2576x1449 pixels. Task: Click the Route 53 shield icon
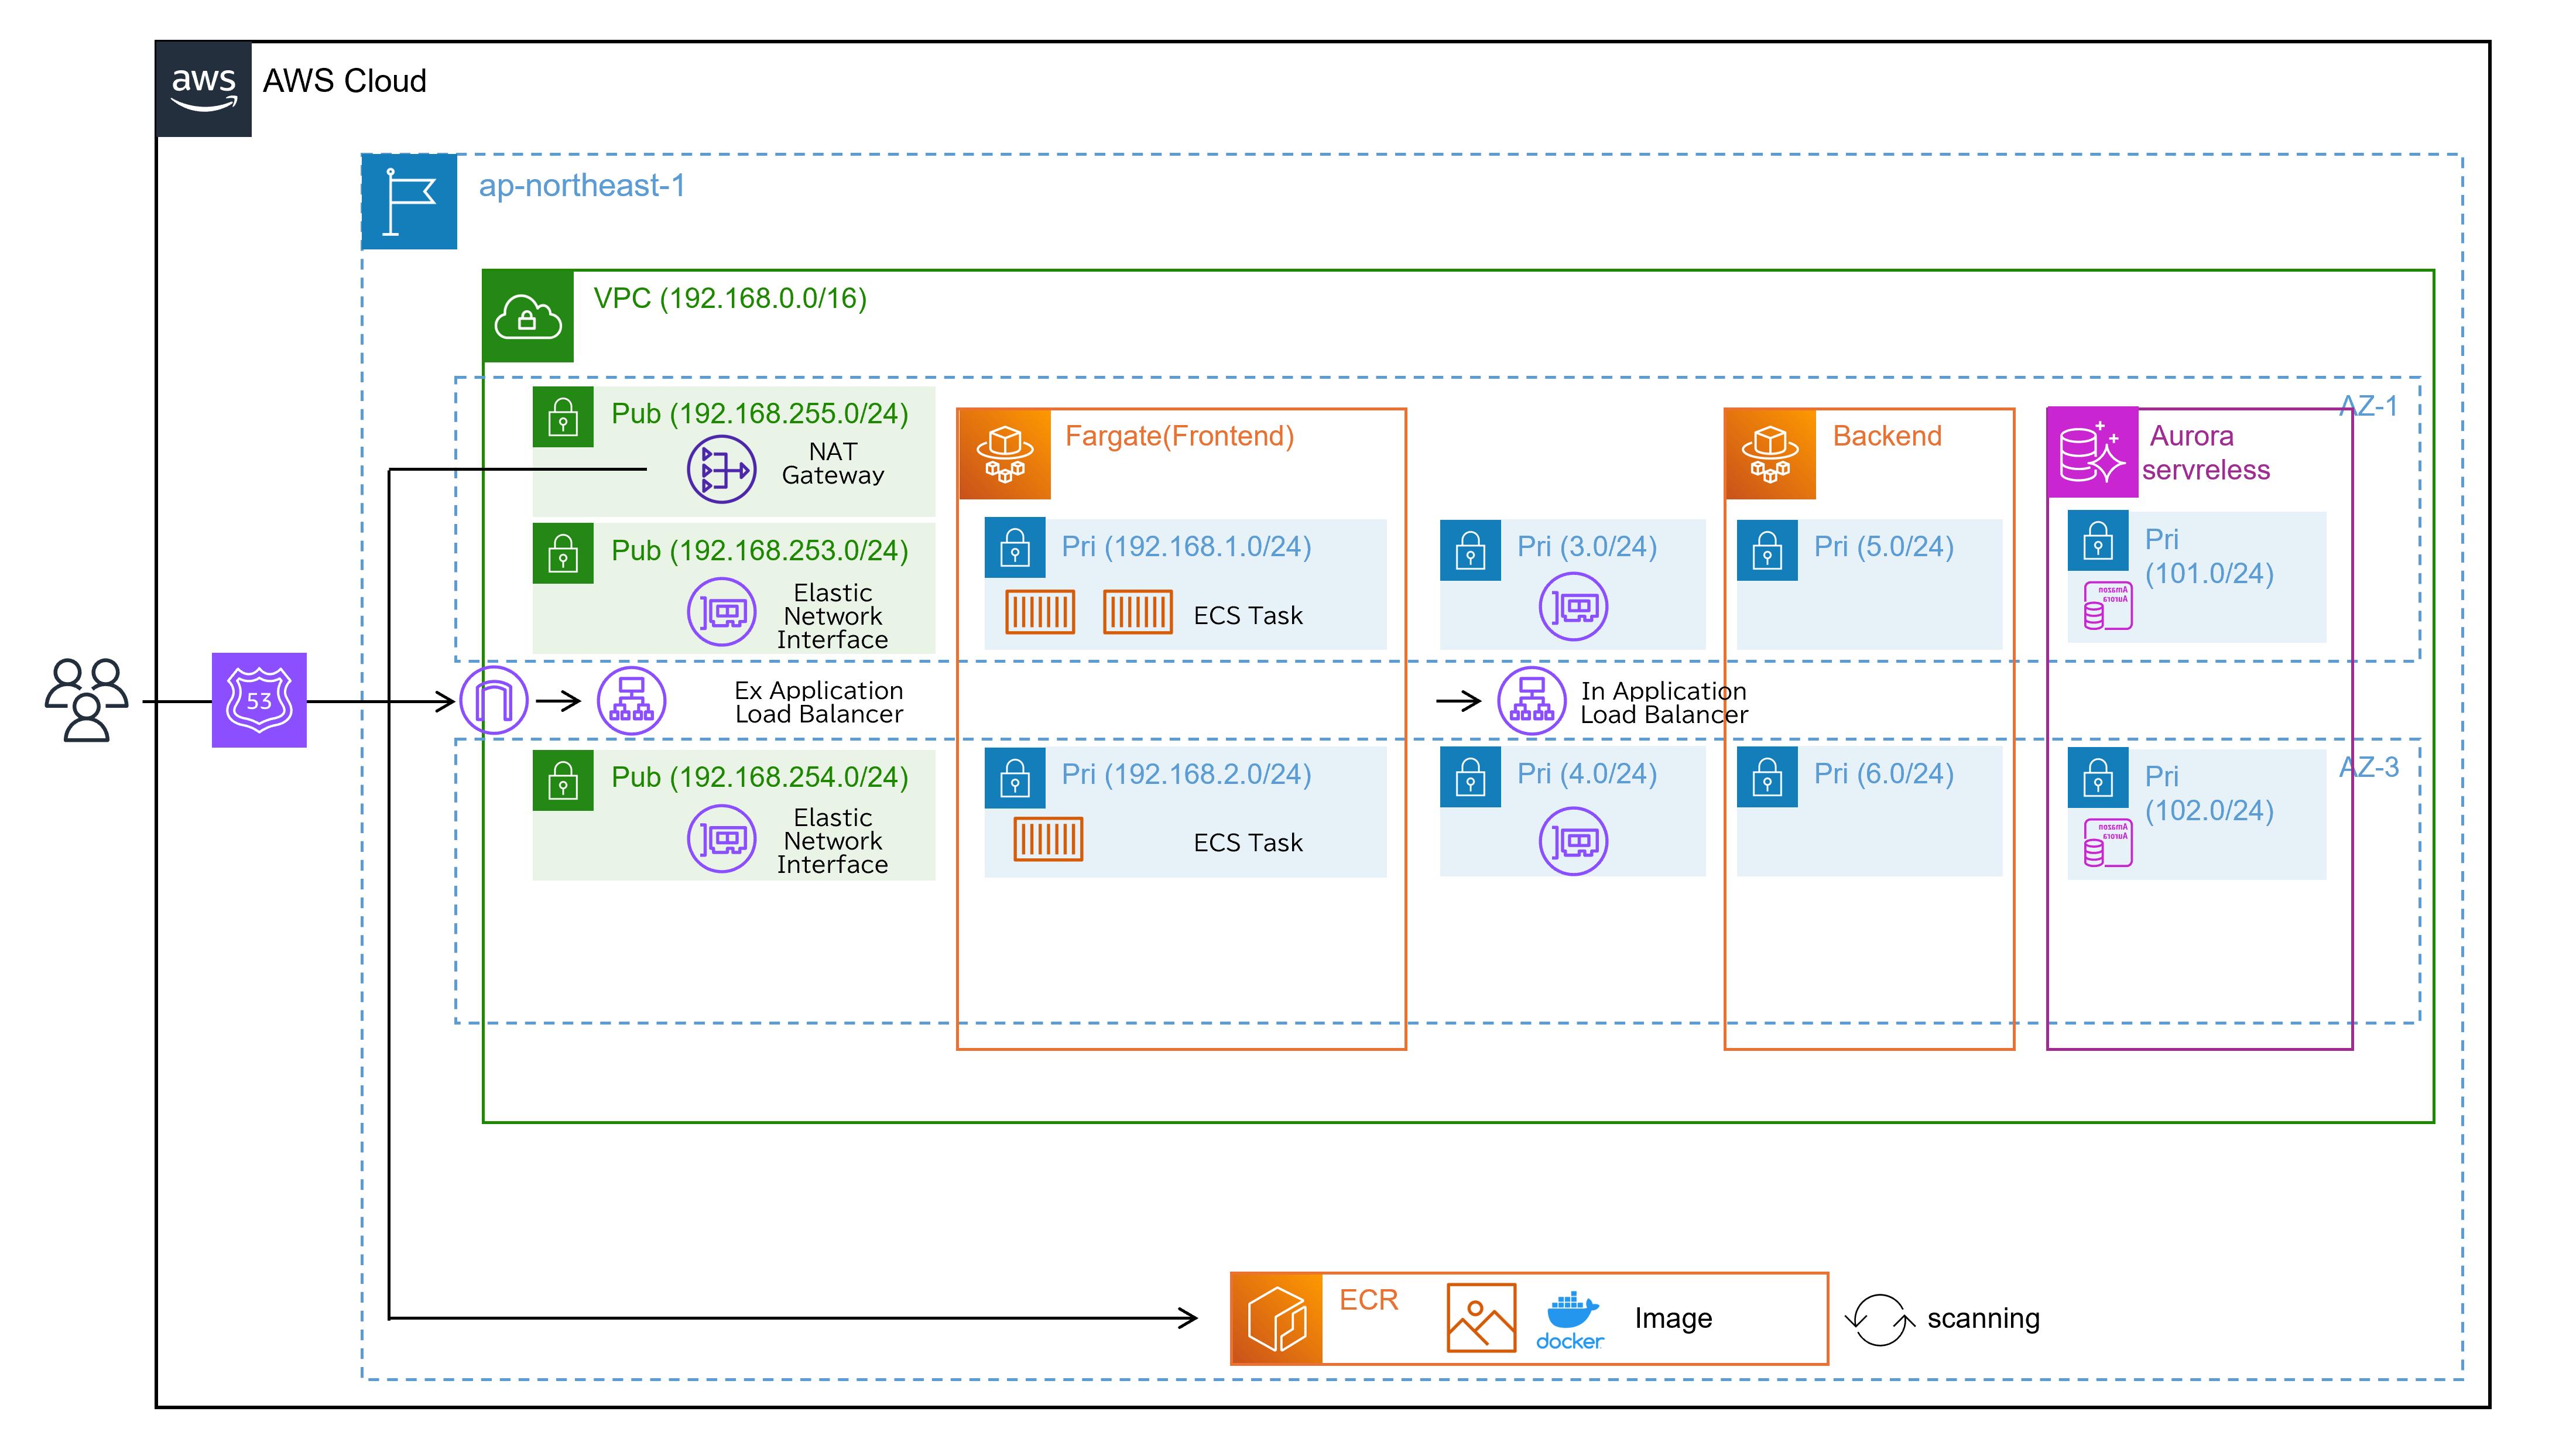tap(259, 700)
